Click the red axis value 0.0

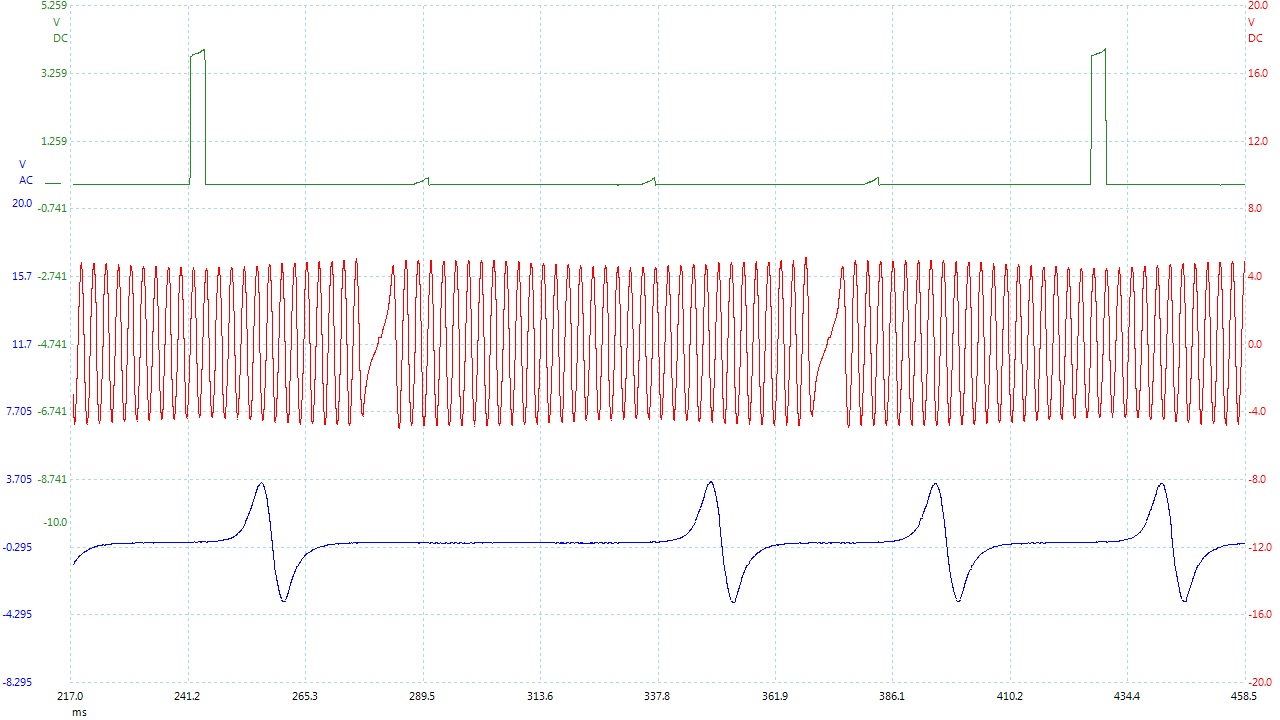(x=1255, y=344)
